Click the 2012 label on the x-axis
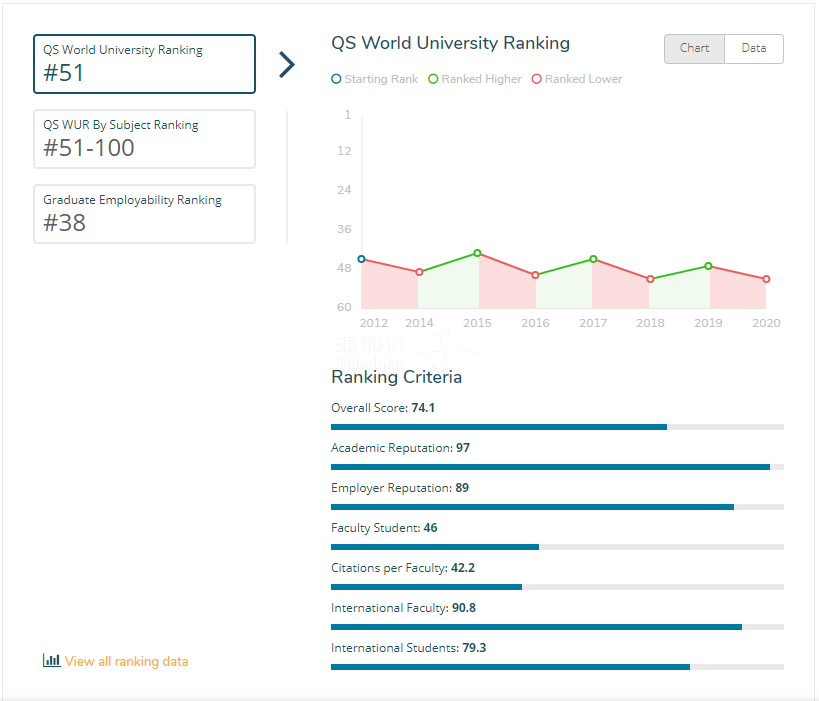819x701 pixels. [x=374, y=323]
